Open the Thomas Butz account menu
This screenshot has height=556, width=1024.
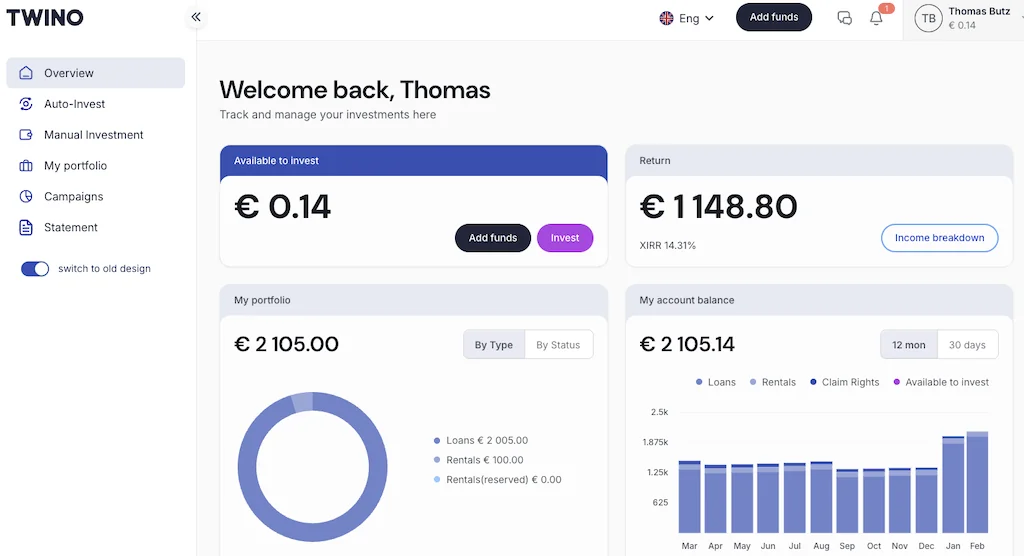[x=963, y=18]
